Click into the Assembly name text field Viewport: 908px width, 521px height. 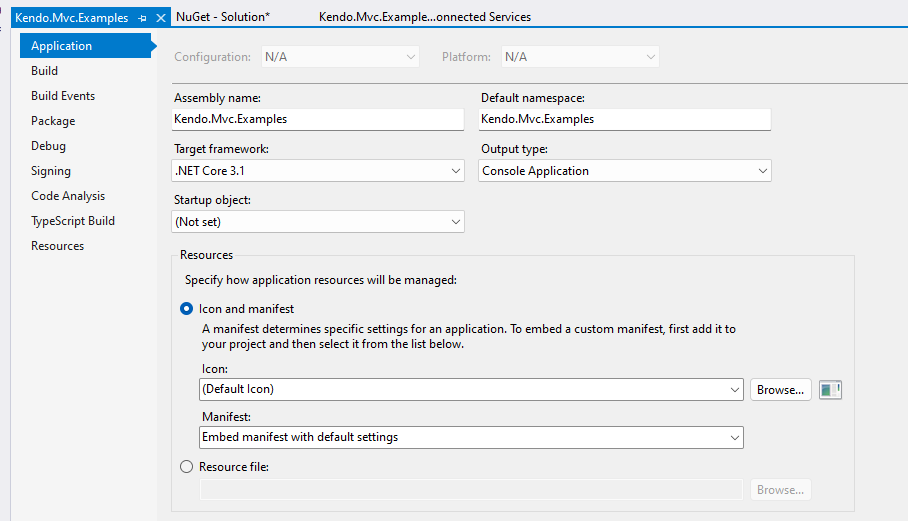[x=318, y=119]
